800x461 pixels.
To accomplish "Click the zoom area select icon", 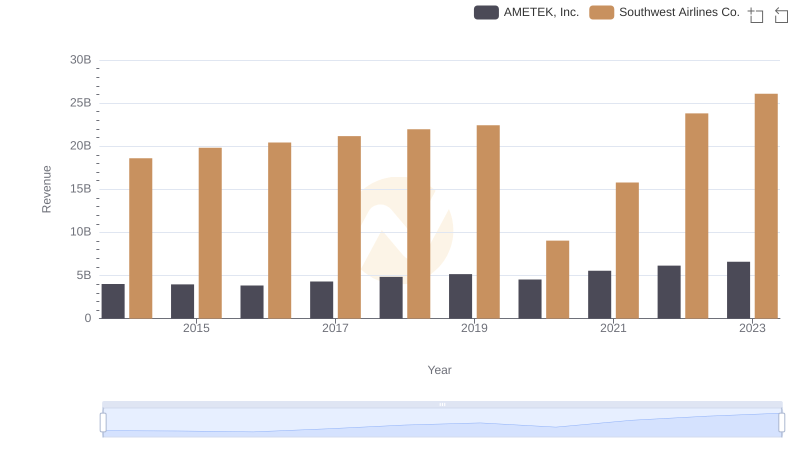I will (756, 15).
